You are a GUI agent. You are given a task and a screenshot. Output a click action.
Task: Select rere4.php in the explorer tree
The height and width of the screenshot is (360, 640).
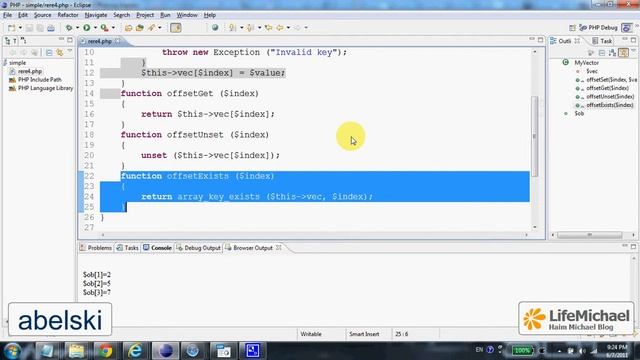tap(30, 71)
